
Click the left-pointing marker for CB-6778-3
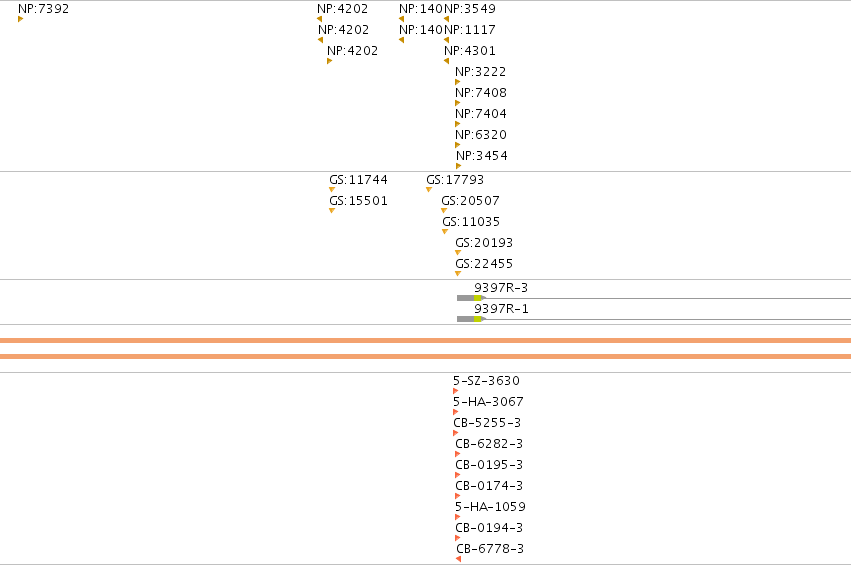pyautogui.click(x=459, y=559)
